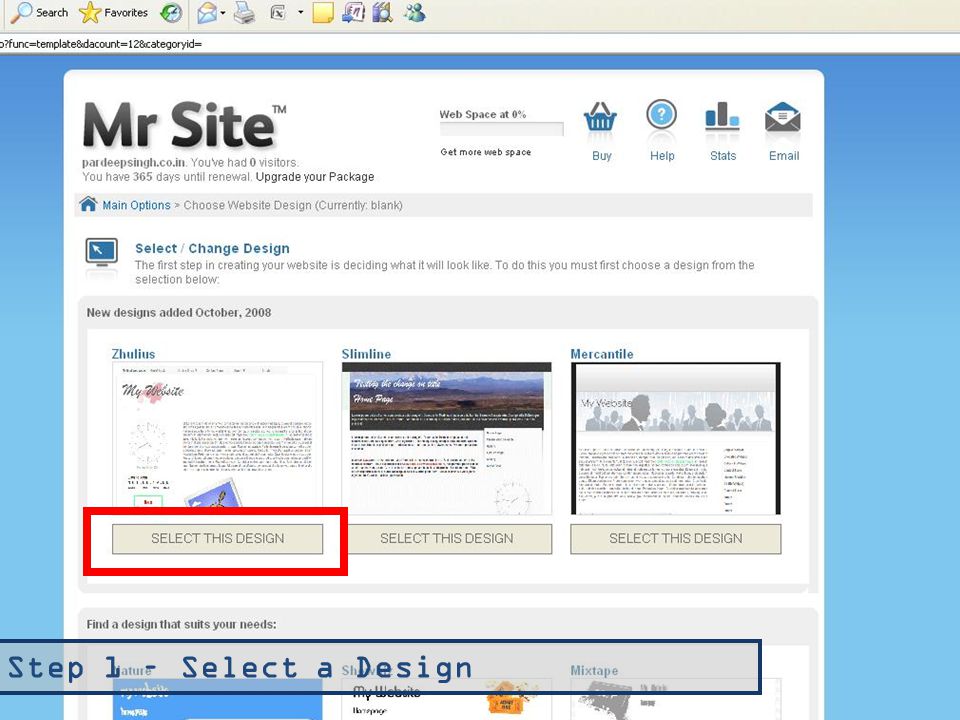Select this design under Mercantile
This screenshot has width=960, height=720.
(676, 539)
